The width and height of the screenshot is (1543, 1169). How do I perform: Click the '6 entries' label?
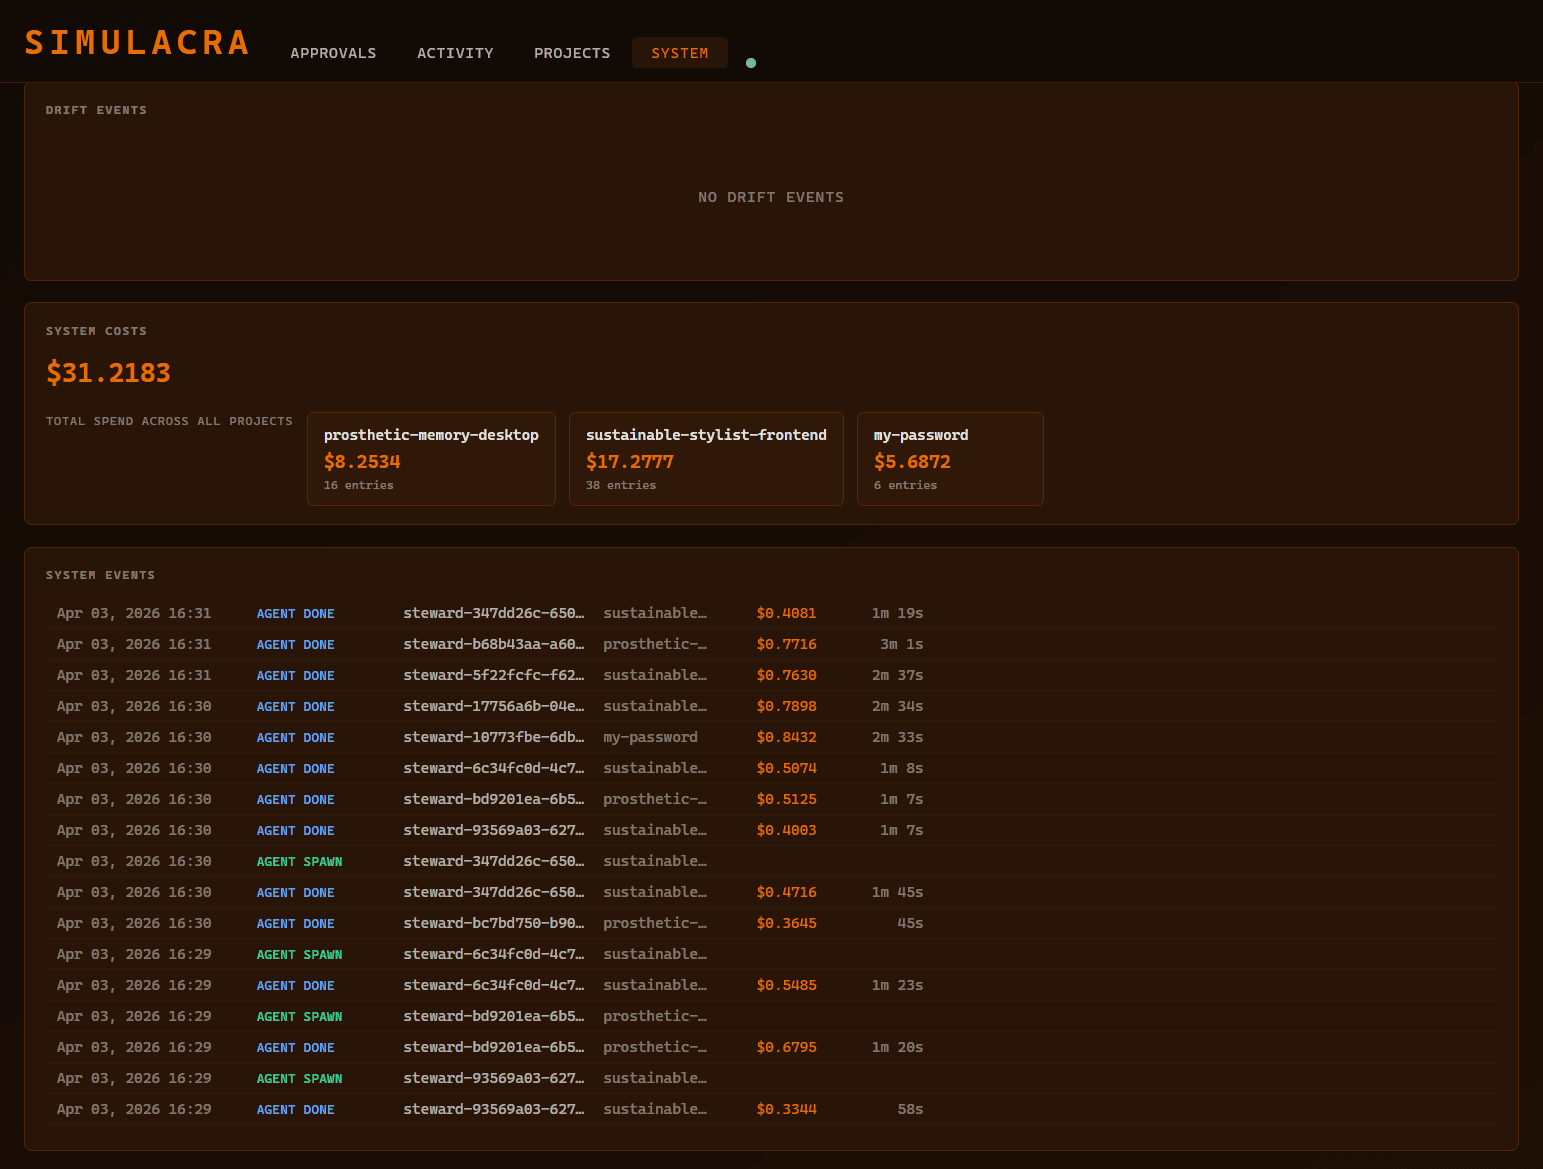pos(905,485)
